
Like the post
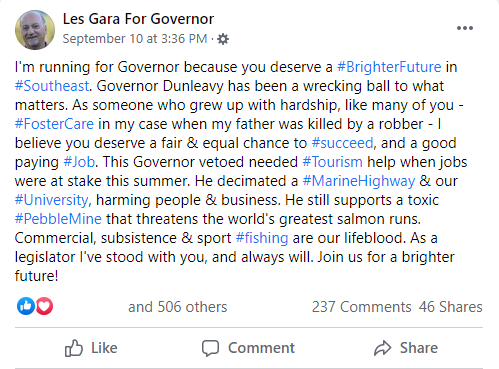(x=91, y=348)
